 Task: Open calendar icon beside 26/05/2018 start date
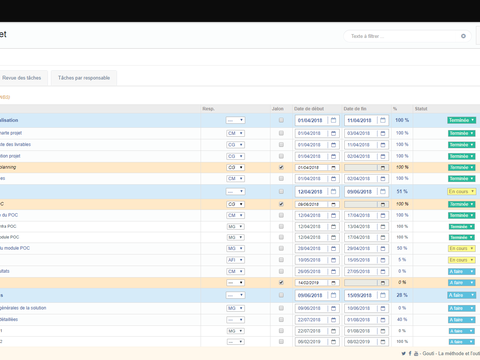pos(333,272)
